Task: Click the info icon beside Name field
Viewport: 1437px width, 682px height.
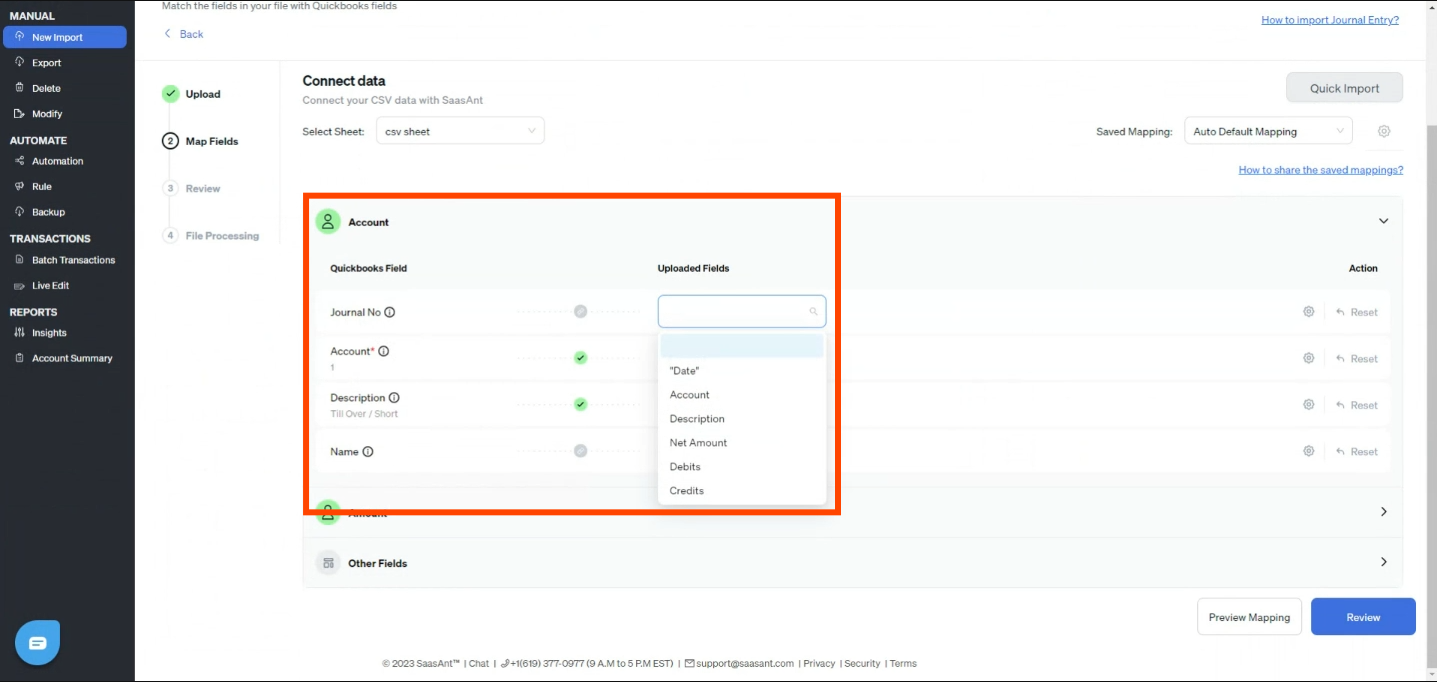Action: pyautogui.click(x=368, y=452)
